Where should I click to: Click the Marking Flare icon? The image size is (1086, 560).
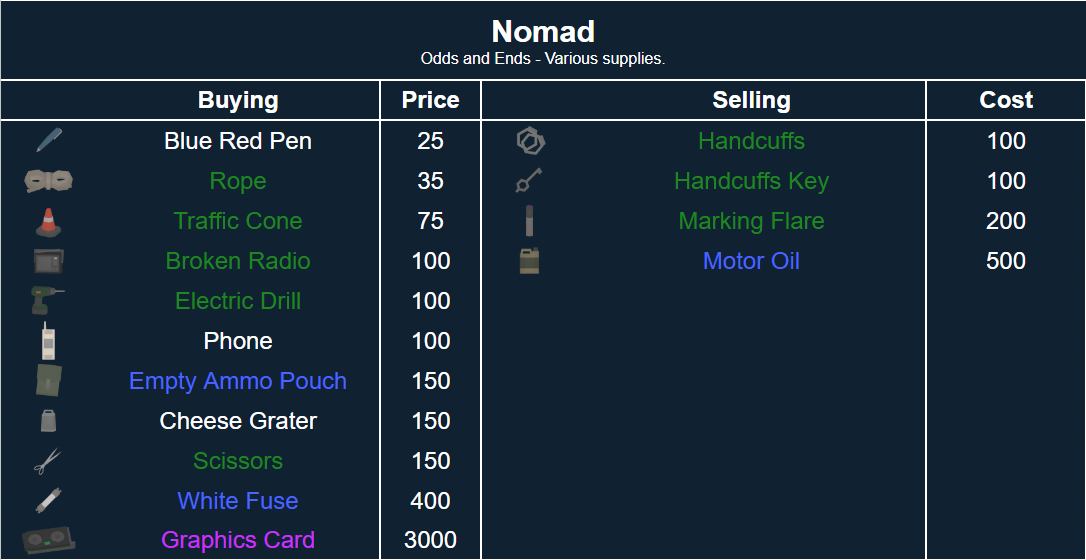(x=529, y=221)
